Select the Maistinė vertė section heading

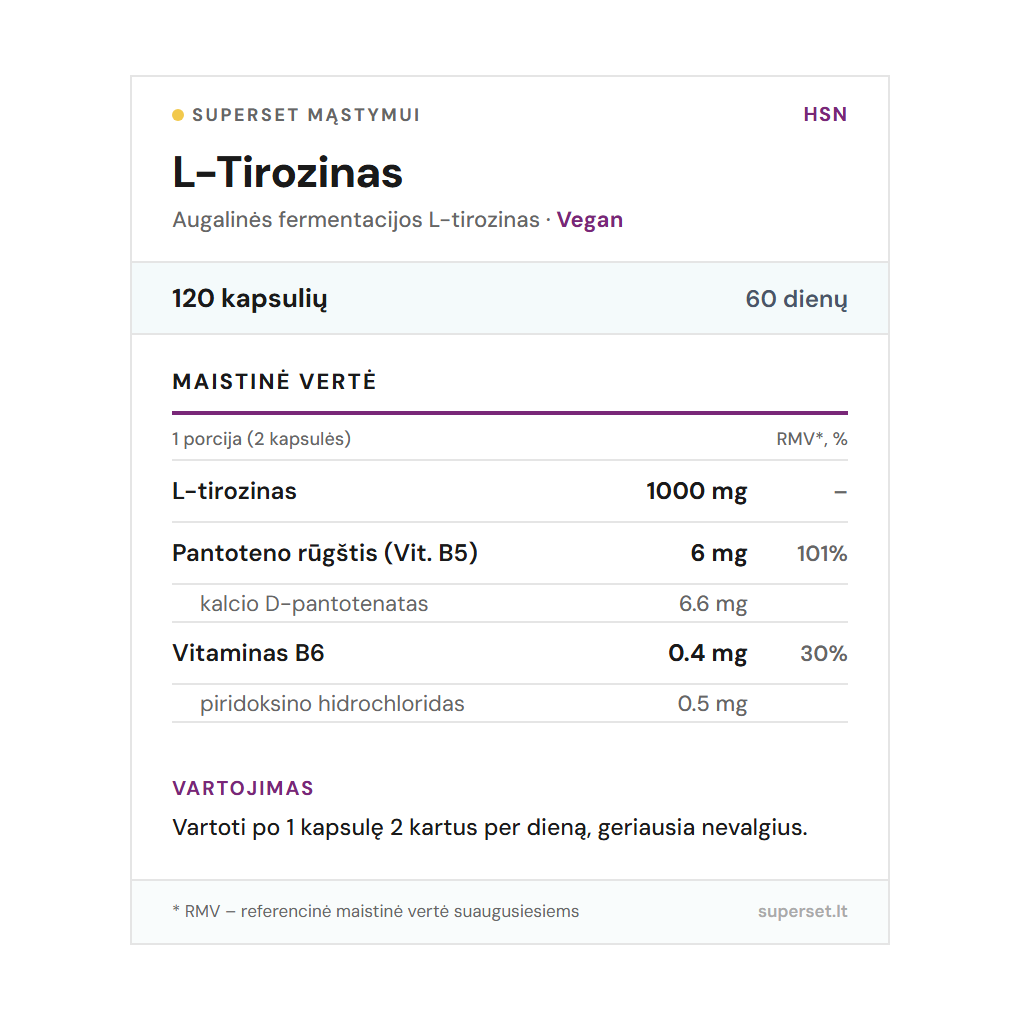pyautogui.click(x=275, y=382)
